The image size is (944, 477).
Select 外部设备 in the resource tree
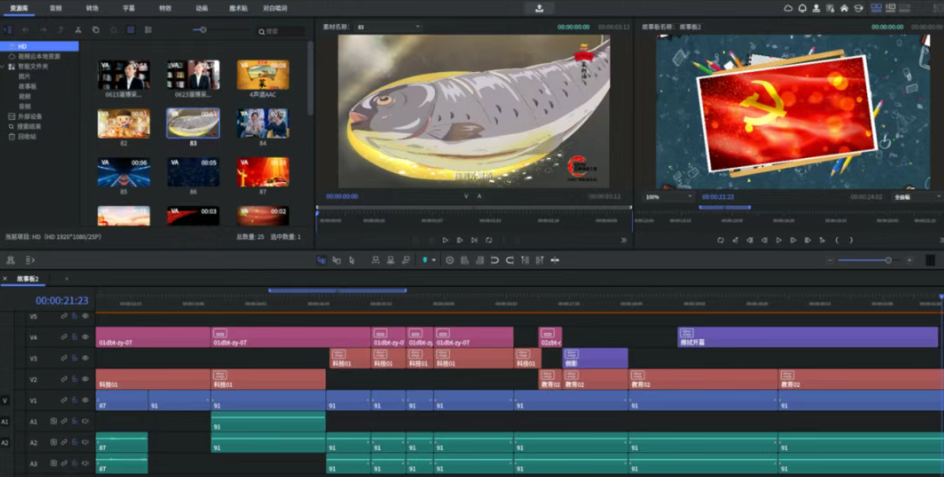click(30, 116)
